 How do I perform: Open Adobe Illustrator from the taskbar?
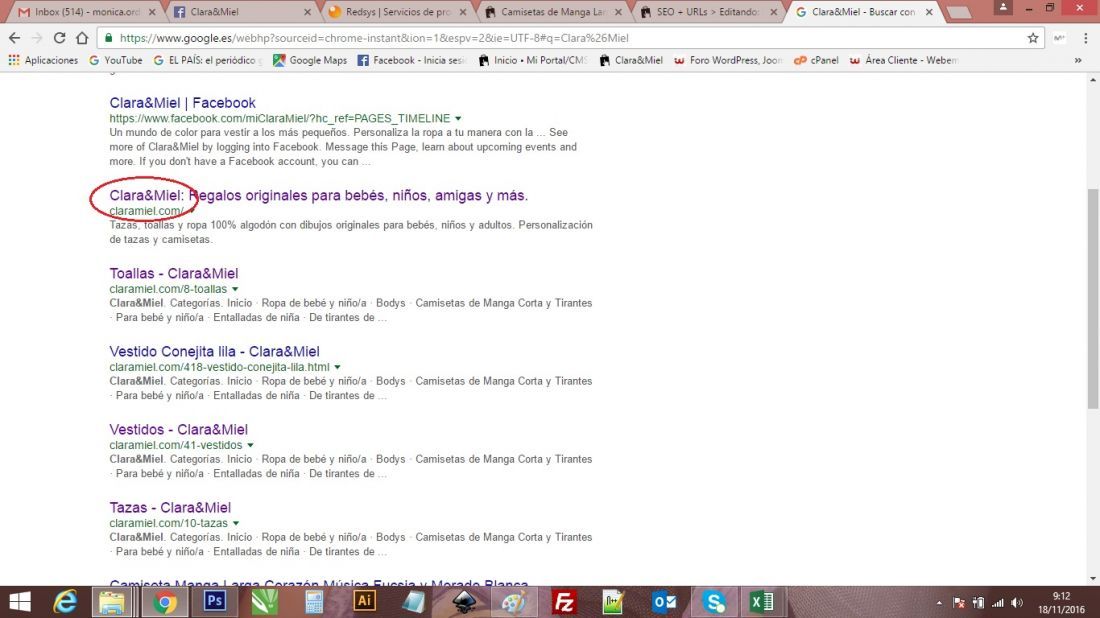(364, 602)
